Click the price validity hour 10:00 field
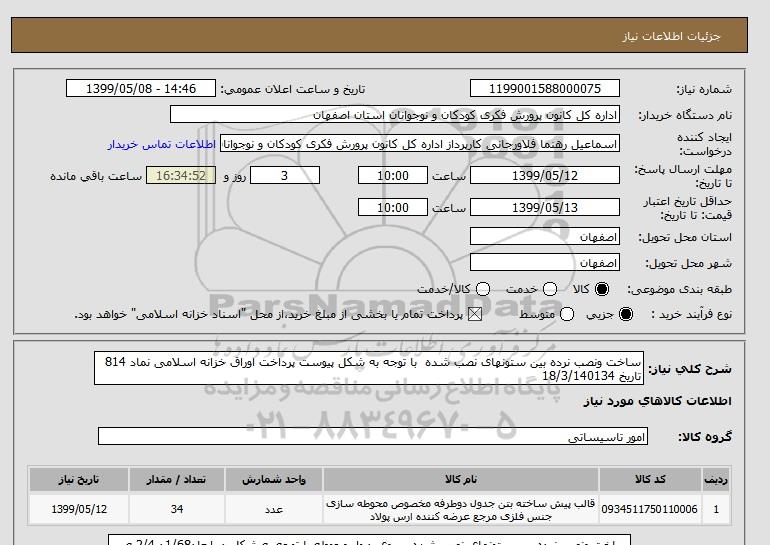This screenshot has width=770, height=545. click(x=393, y=207)
